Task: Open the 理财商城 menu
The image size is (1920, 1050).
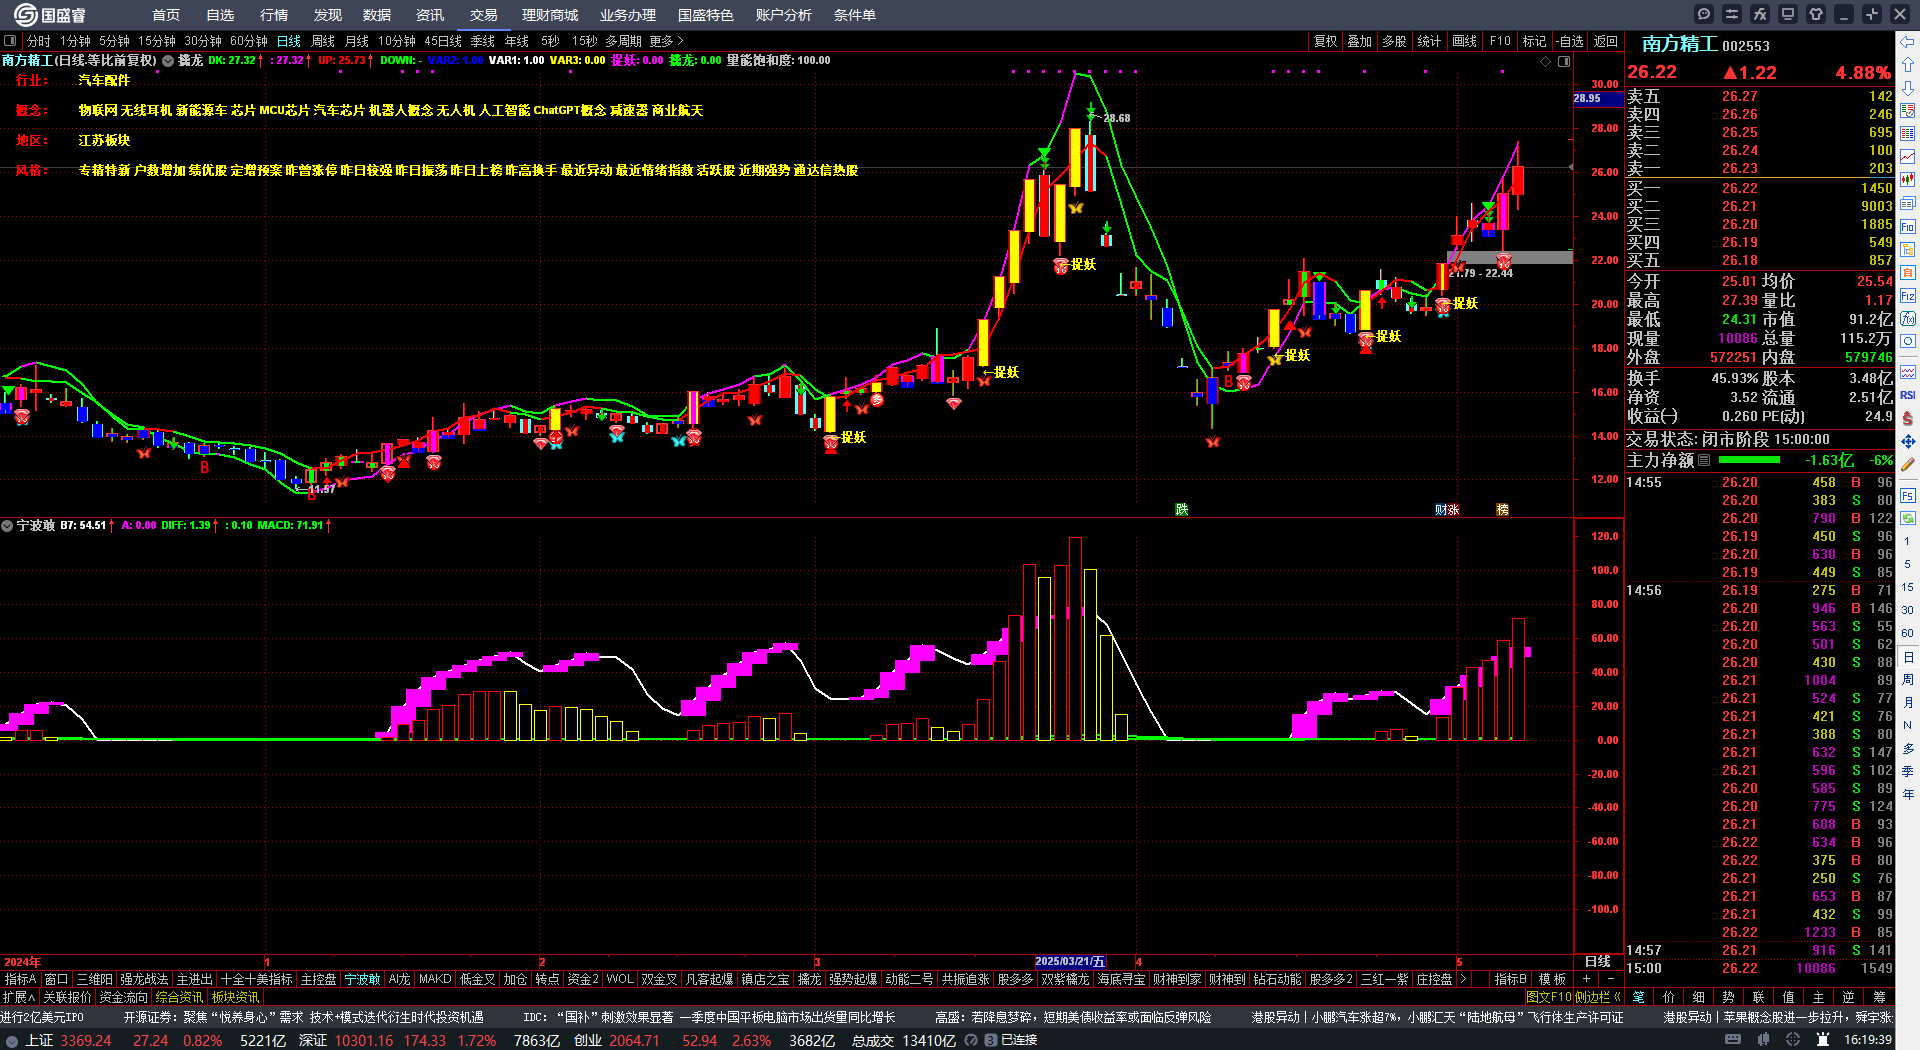Action: [x=550, y=15]
